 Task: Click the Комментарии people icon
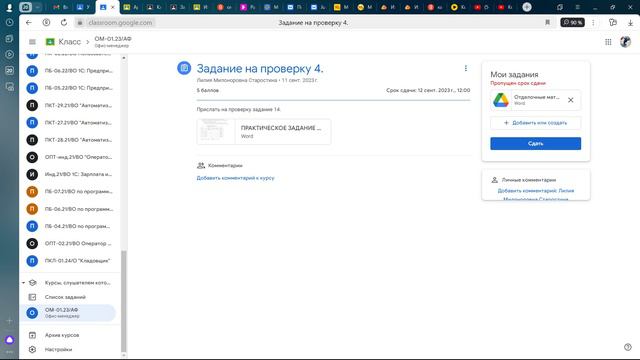coord(200,165)
